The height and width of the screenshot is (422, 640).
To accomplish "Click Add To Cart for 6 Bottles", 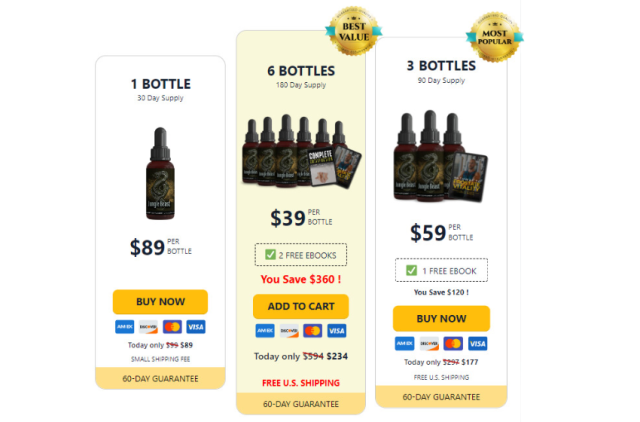I will [x=301, y=306].
